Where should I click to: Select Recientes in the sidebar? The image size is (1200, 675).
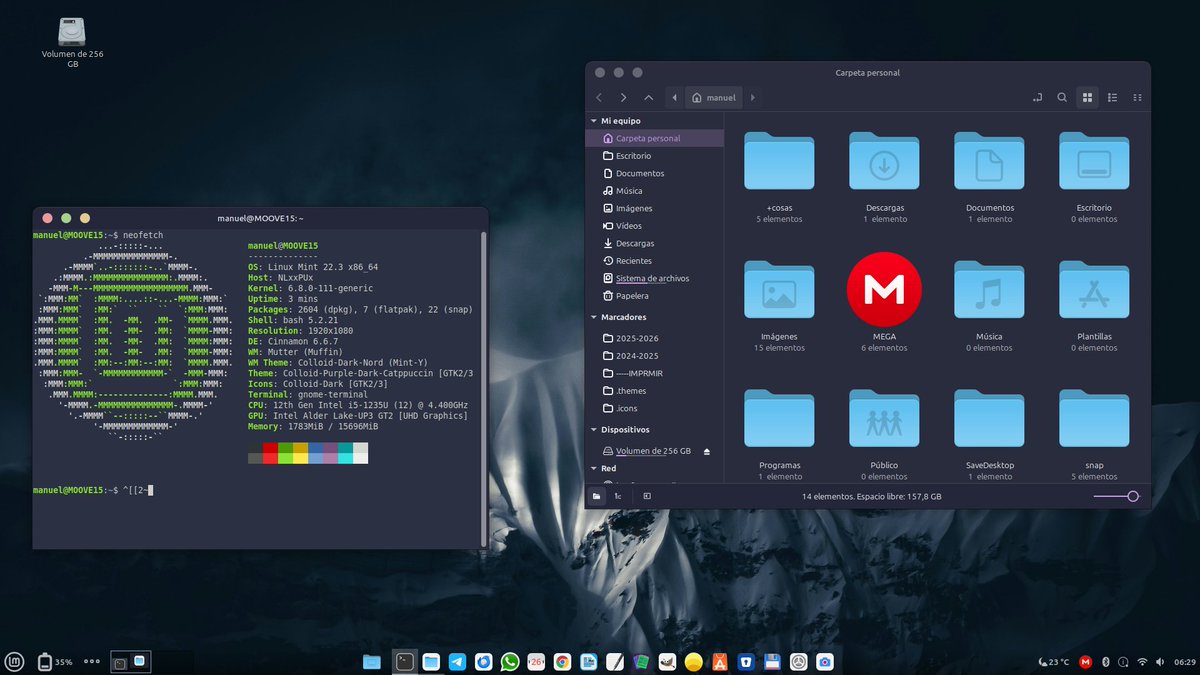pos(655,261)
